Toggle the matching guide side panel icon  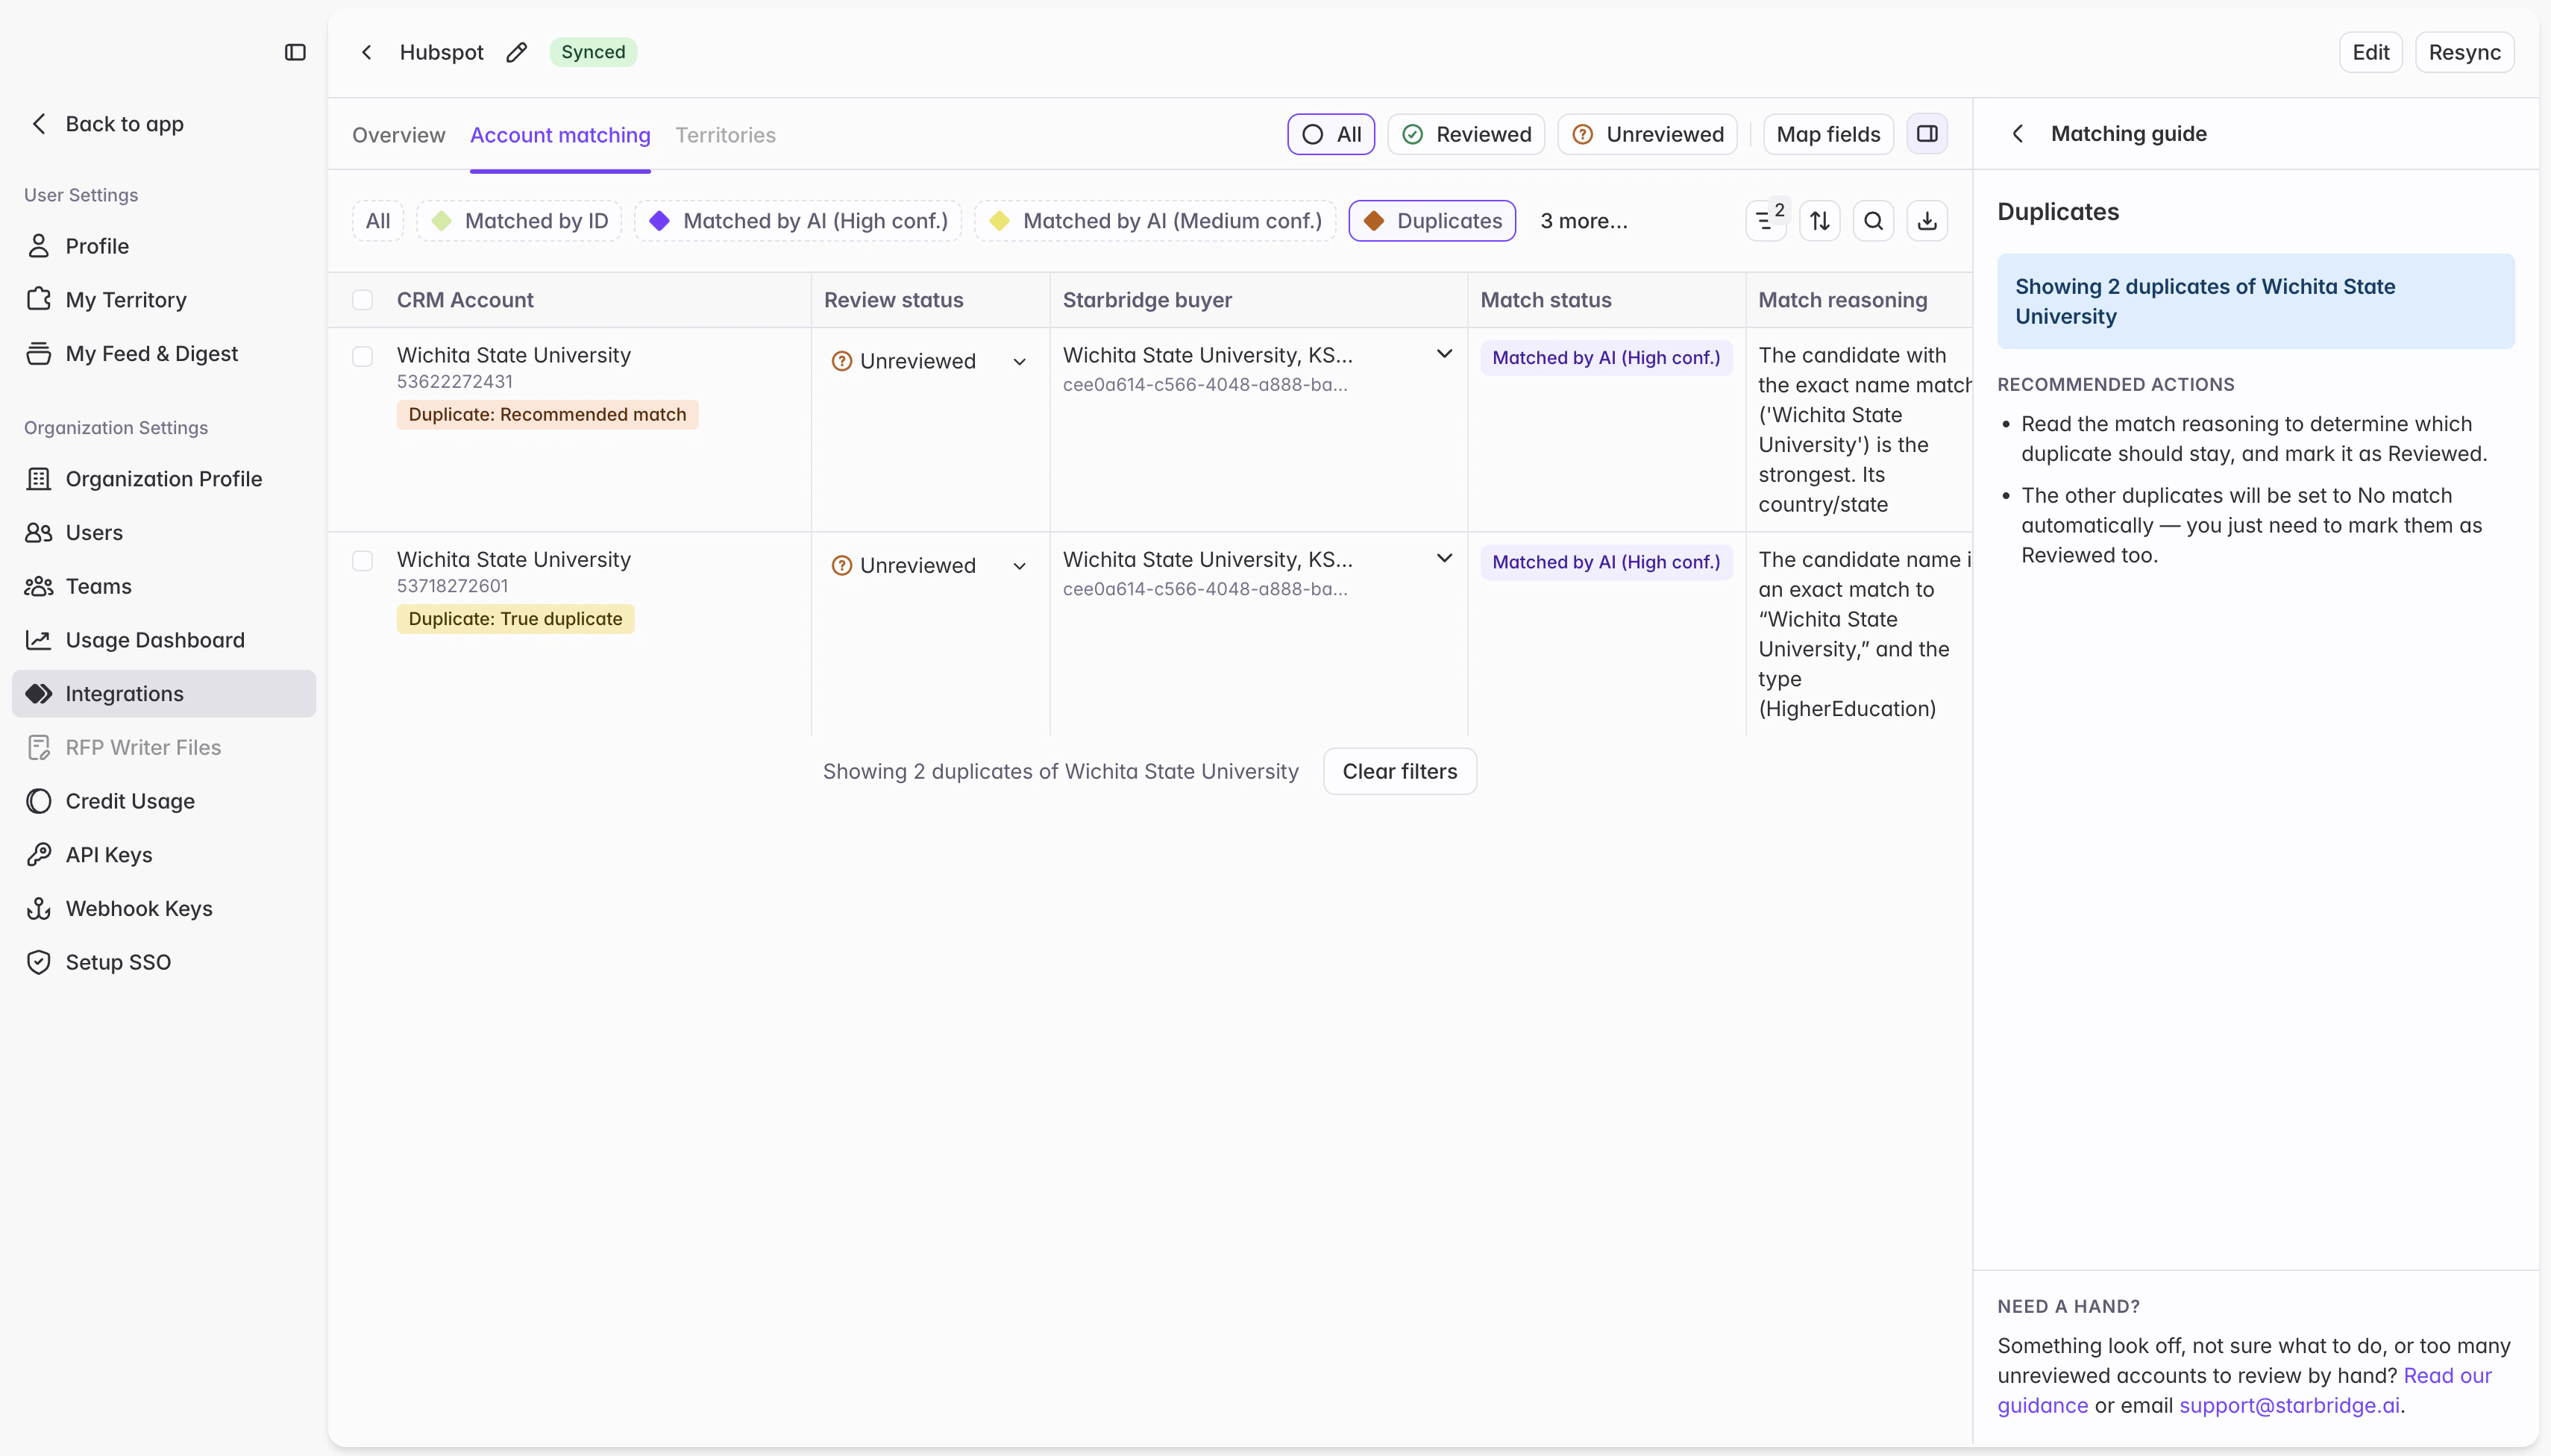(1927, 134)
